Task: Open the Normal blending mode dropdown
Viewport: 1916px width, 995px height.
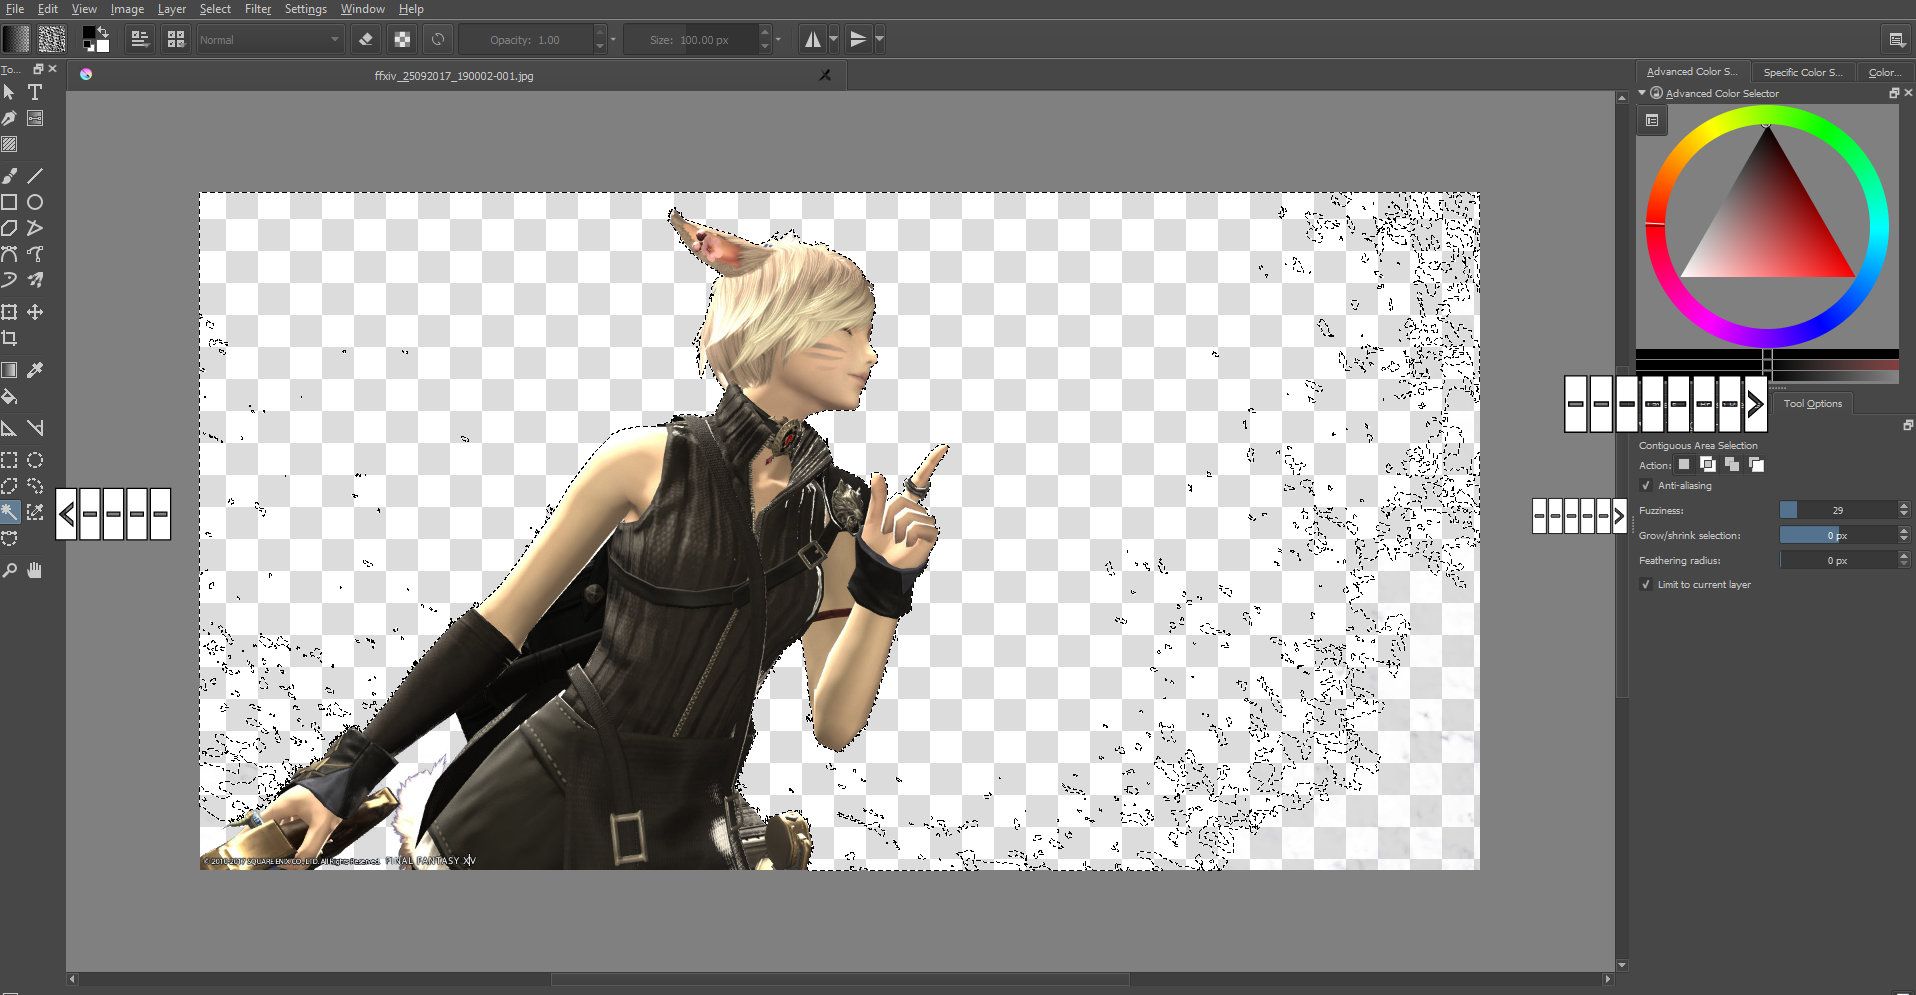Action: tap(271, 40)
